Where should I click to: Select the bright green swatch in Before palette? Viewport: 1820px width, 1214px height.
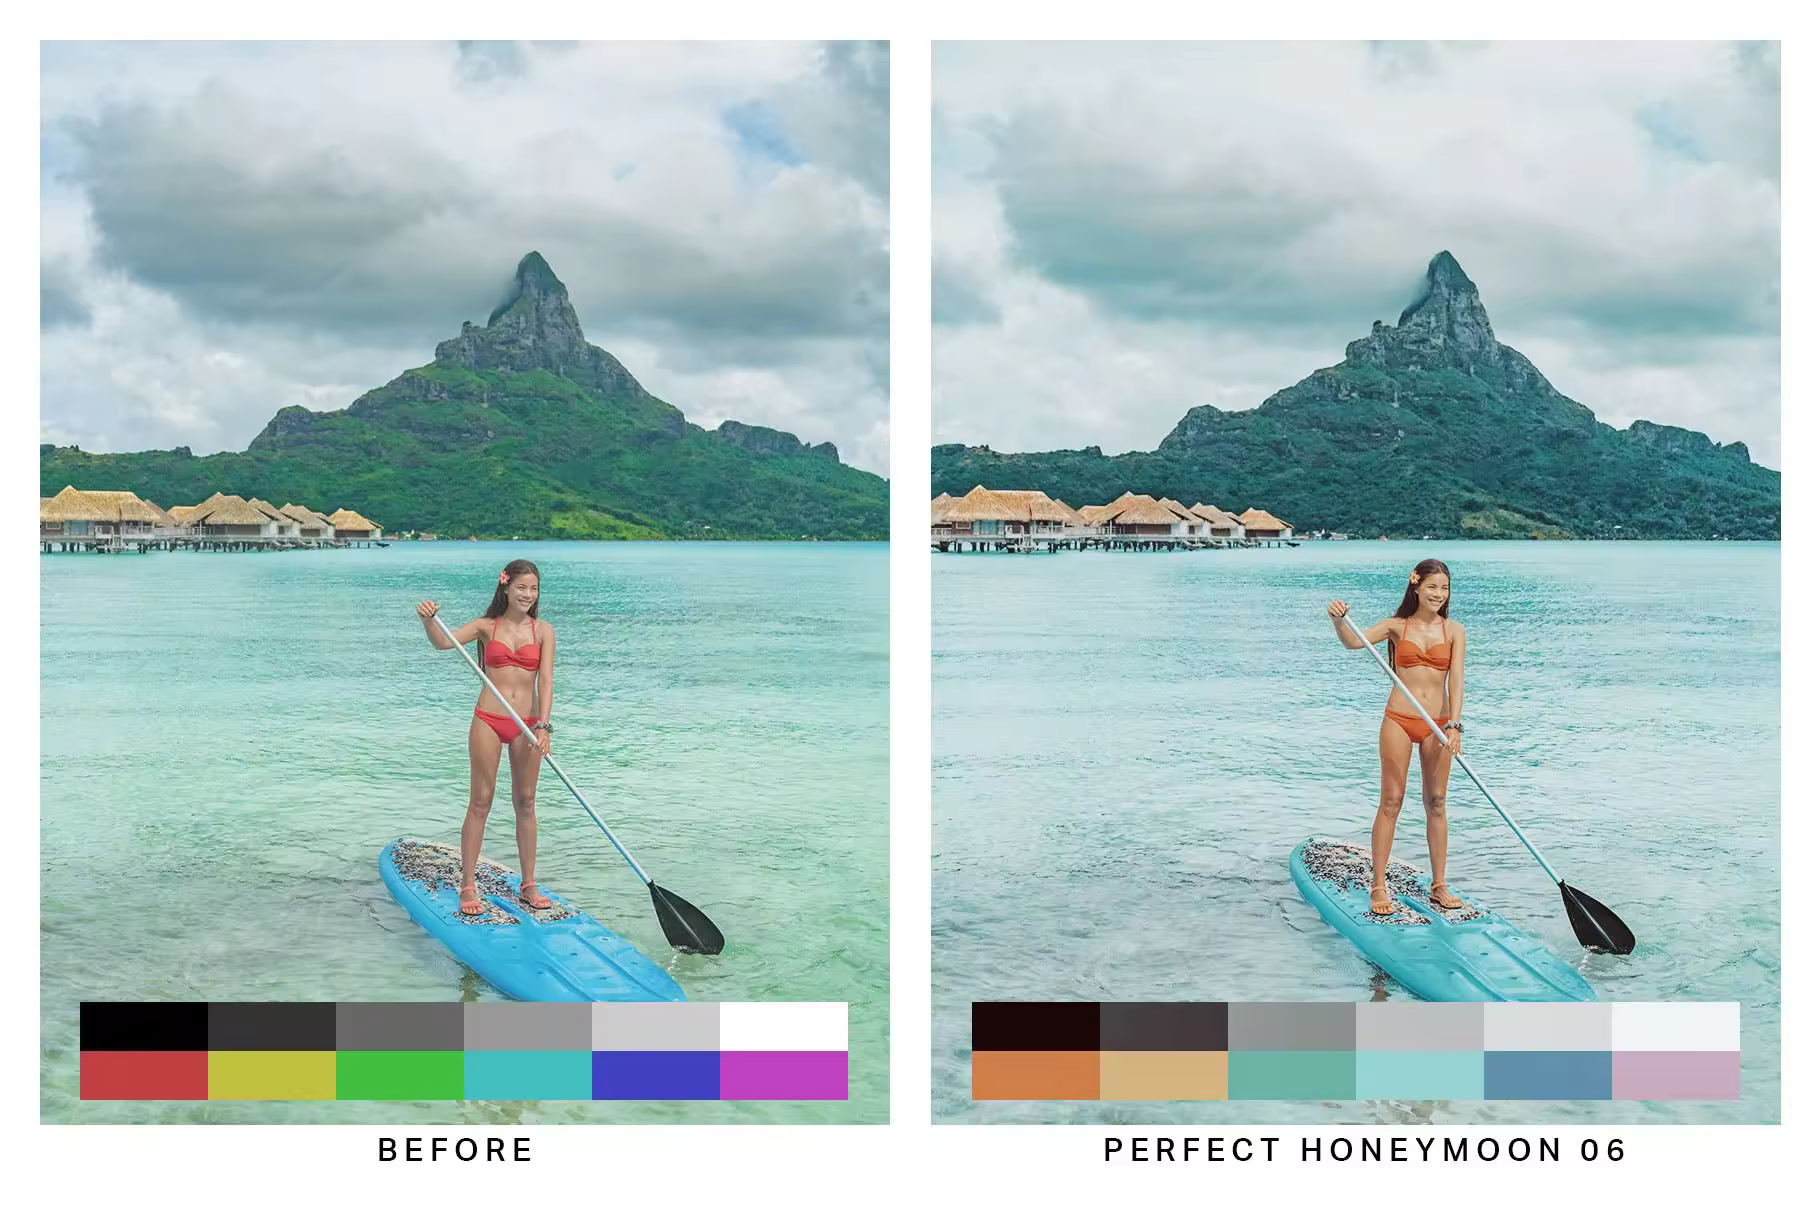(x=400, y=1075)
